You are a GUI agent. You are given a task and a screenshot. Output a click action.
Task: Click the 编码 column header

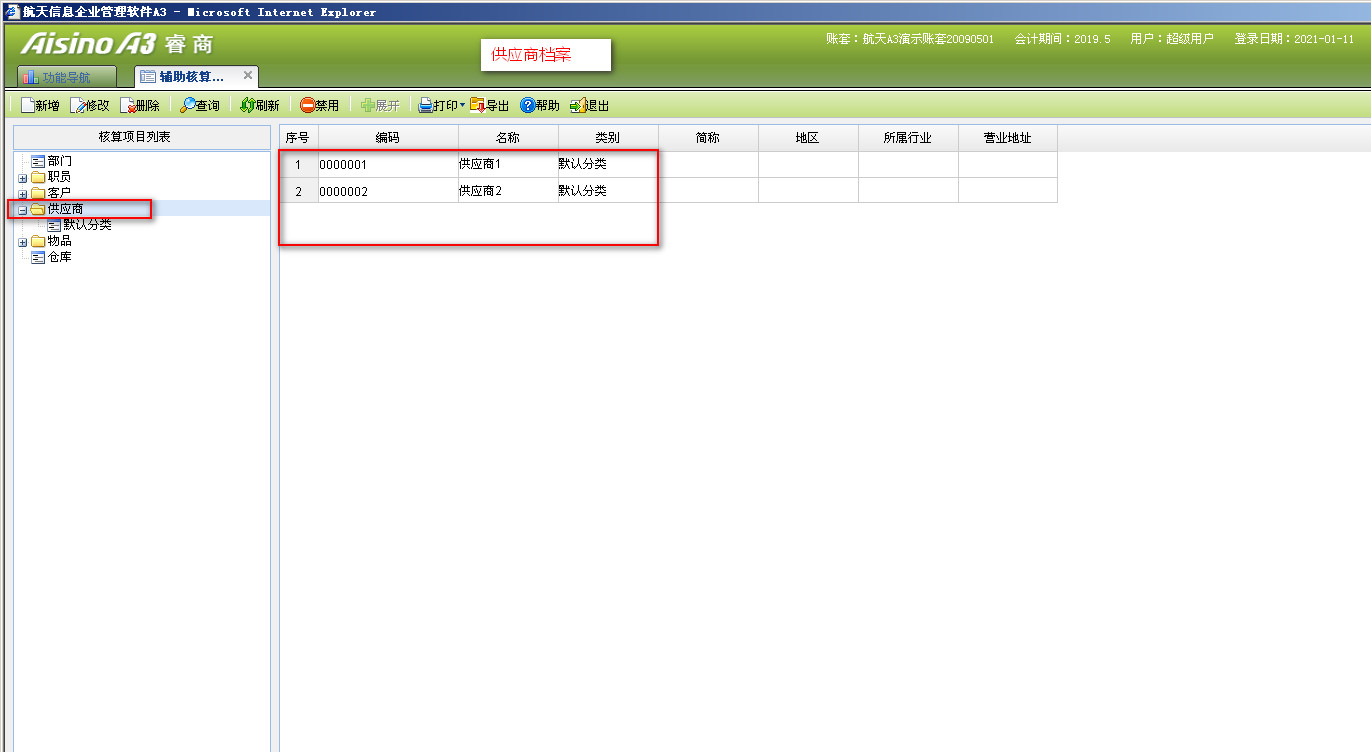coord(388,138)
